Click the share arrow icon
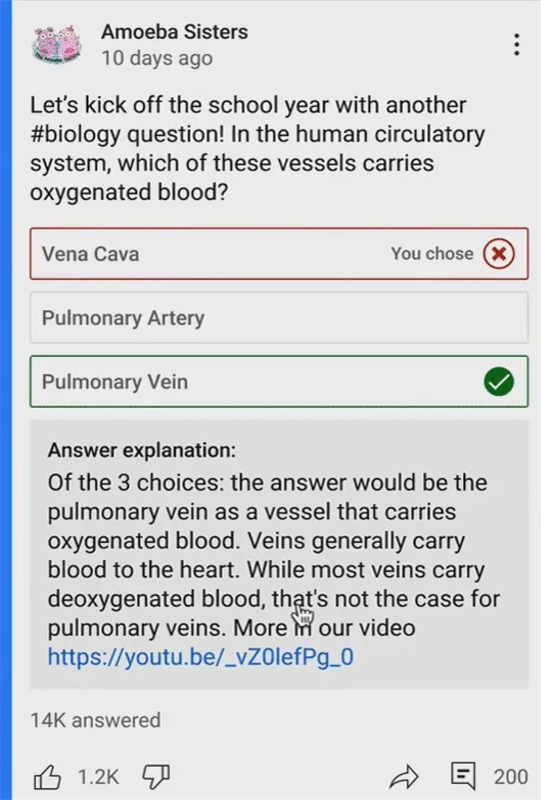 (404, 777)
